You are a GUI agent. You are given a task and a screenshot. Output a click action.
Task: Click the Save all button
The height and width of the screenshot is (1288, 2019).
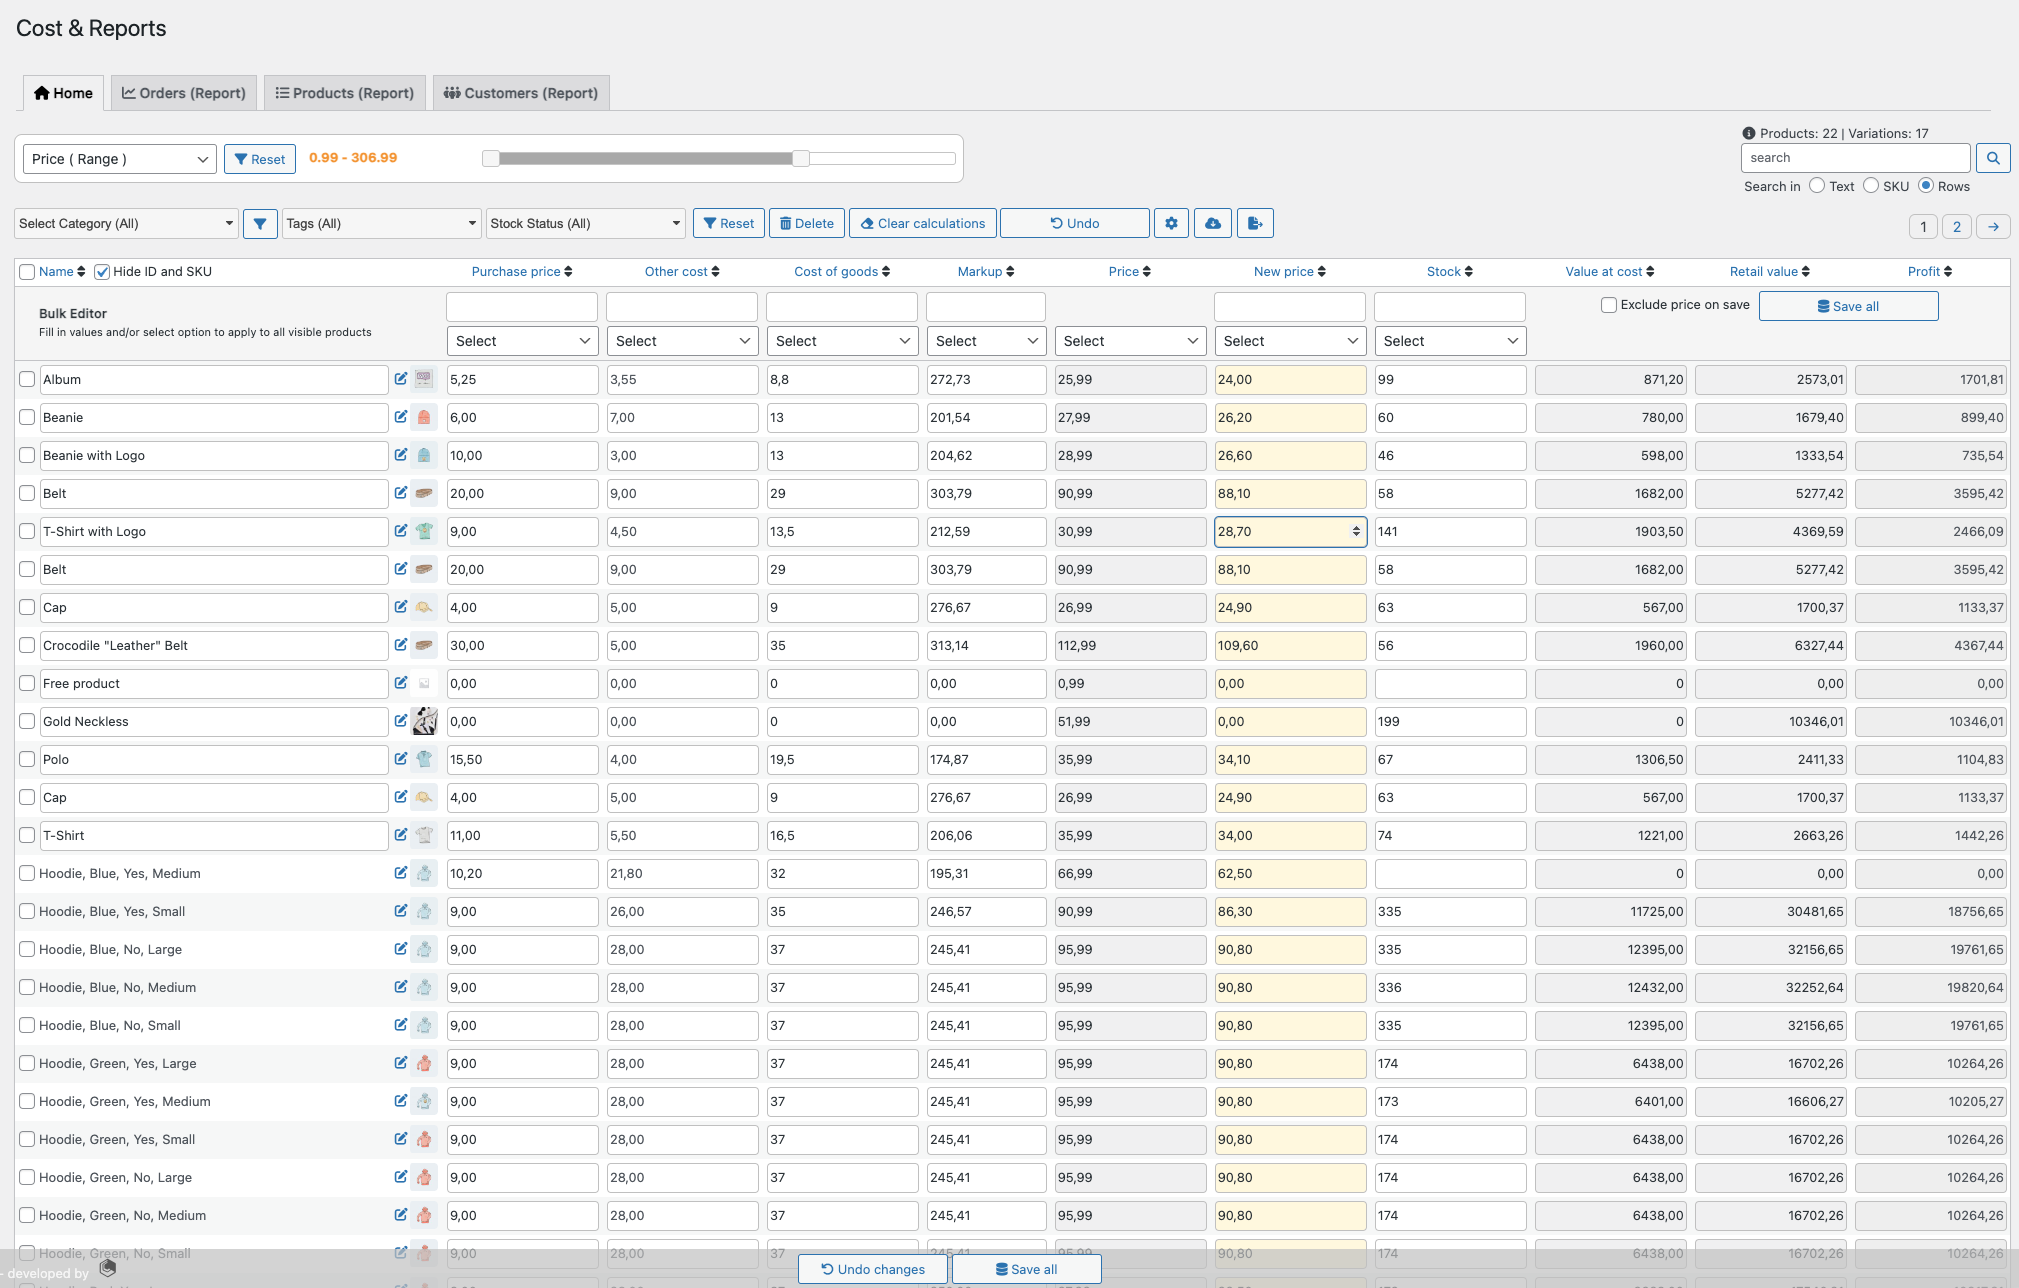point(1848,305)
